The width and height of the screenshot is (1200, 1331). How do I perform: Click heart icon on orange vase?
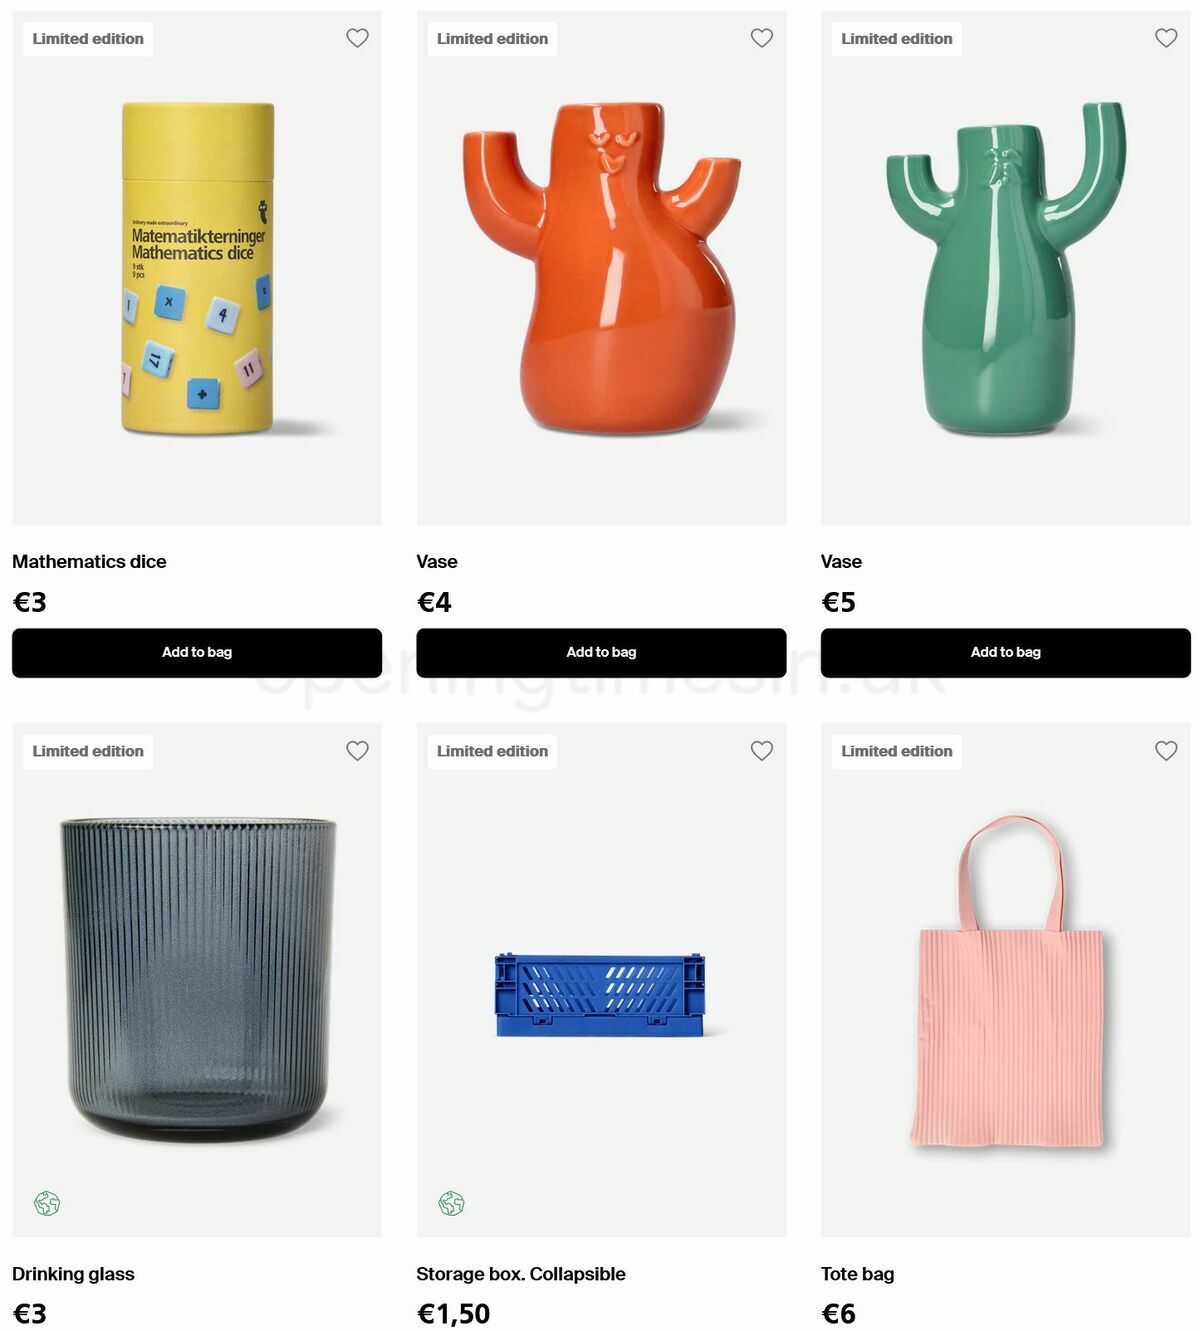762,38
